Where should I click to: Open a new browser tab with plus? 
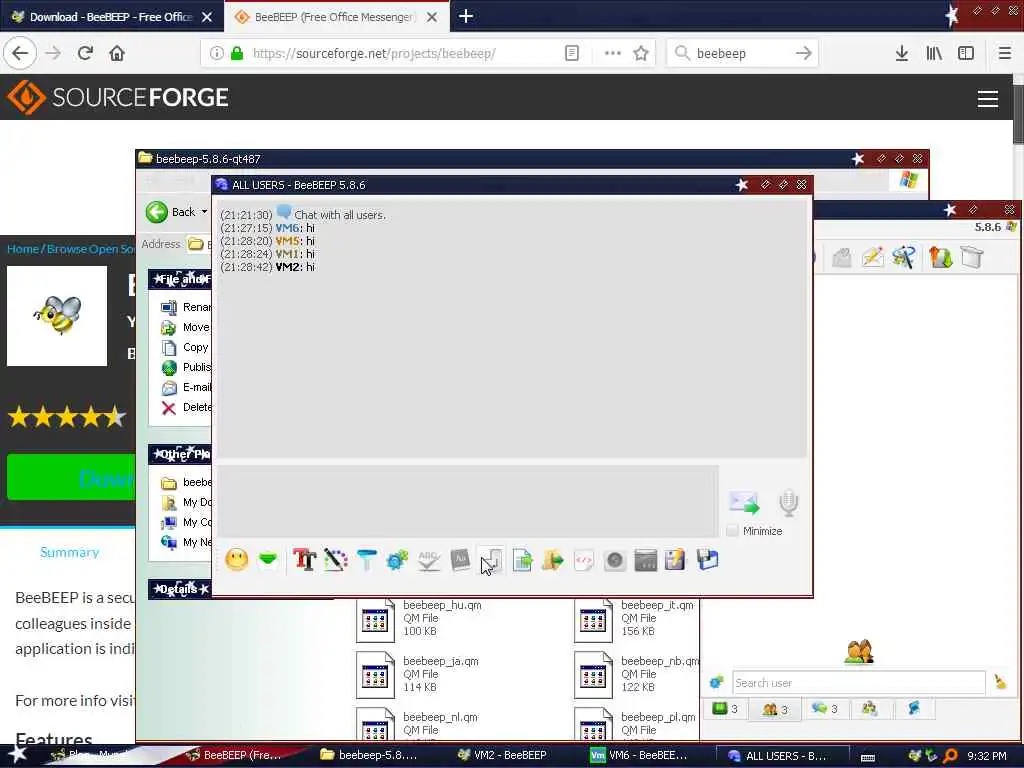point(466,16)
